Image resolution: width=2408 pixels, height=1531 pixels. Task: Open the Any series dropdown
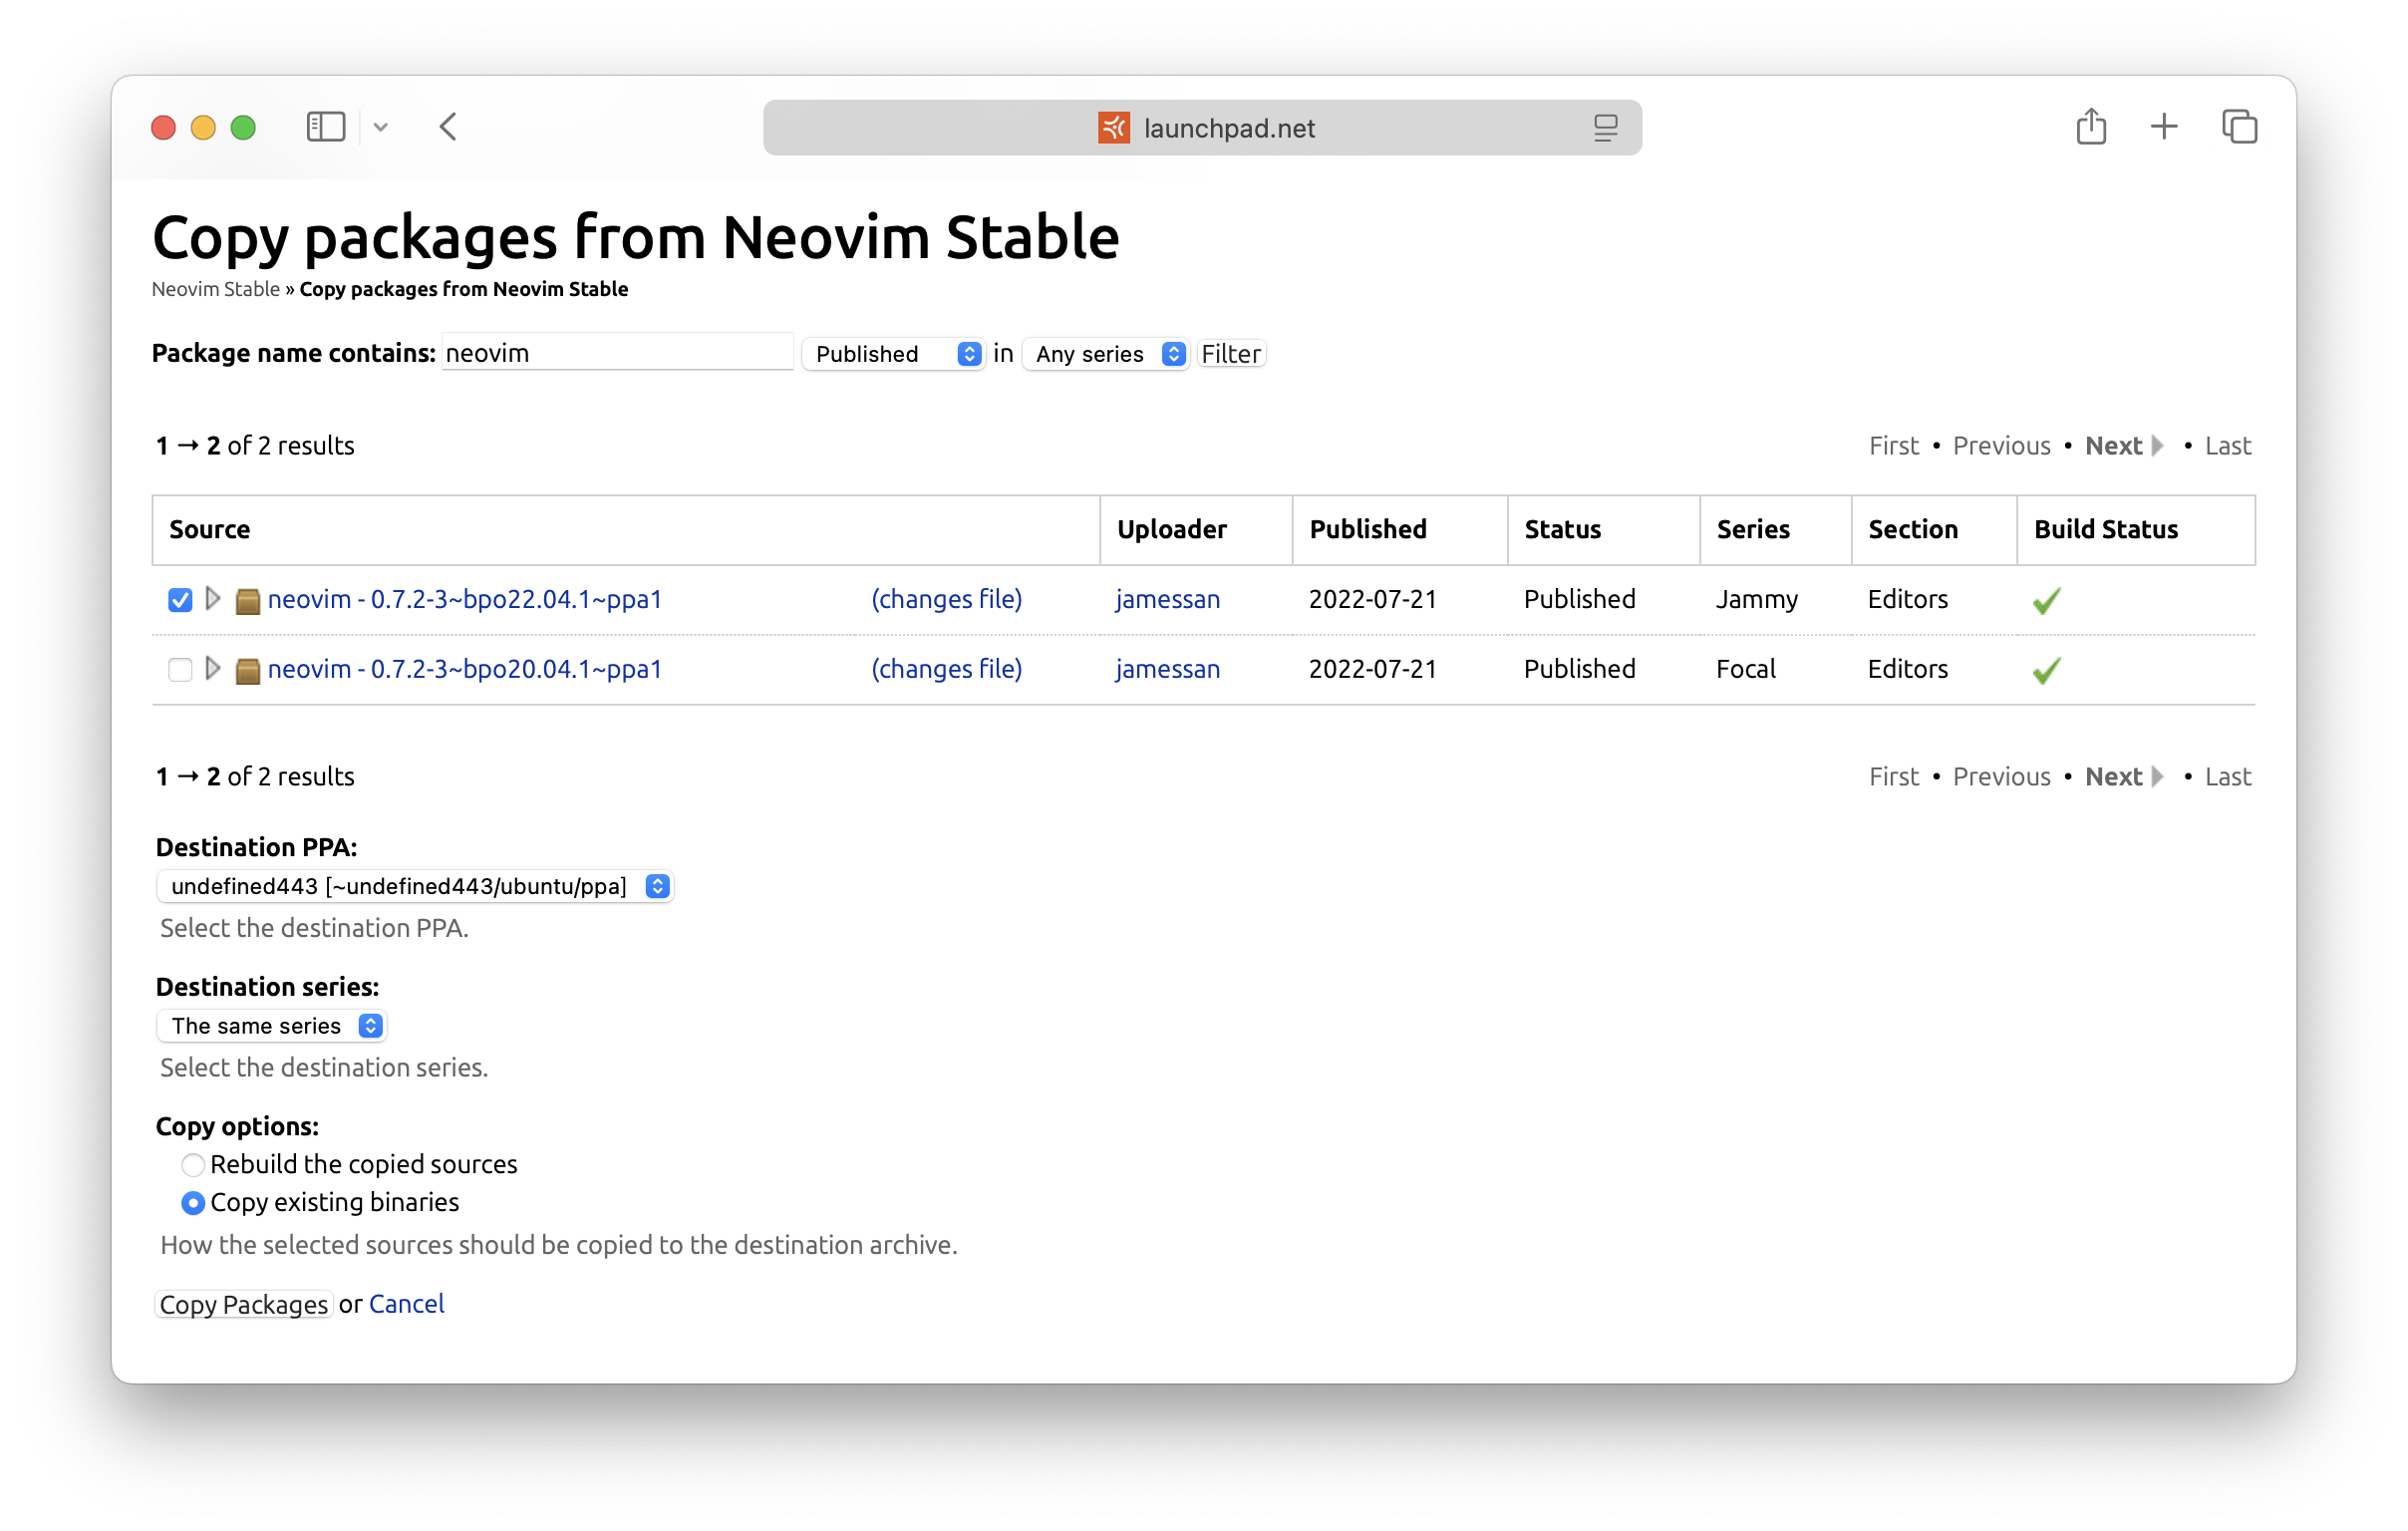[1105, 354]
